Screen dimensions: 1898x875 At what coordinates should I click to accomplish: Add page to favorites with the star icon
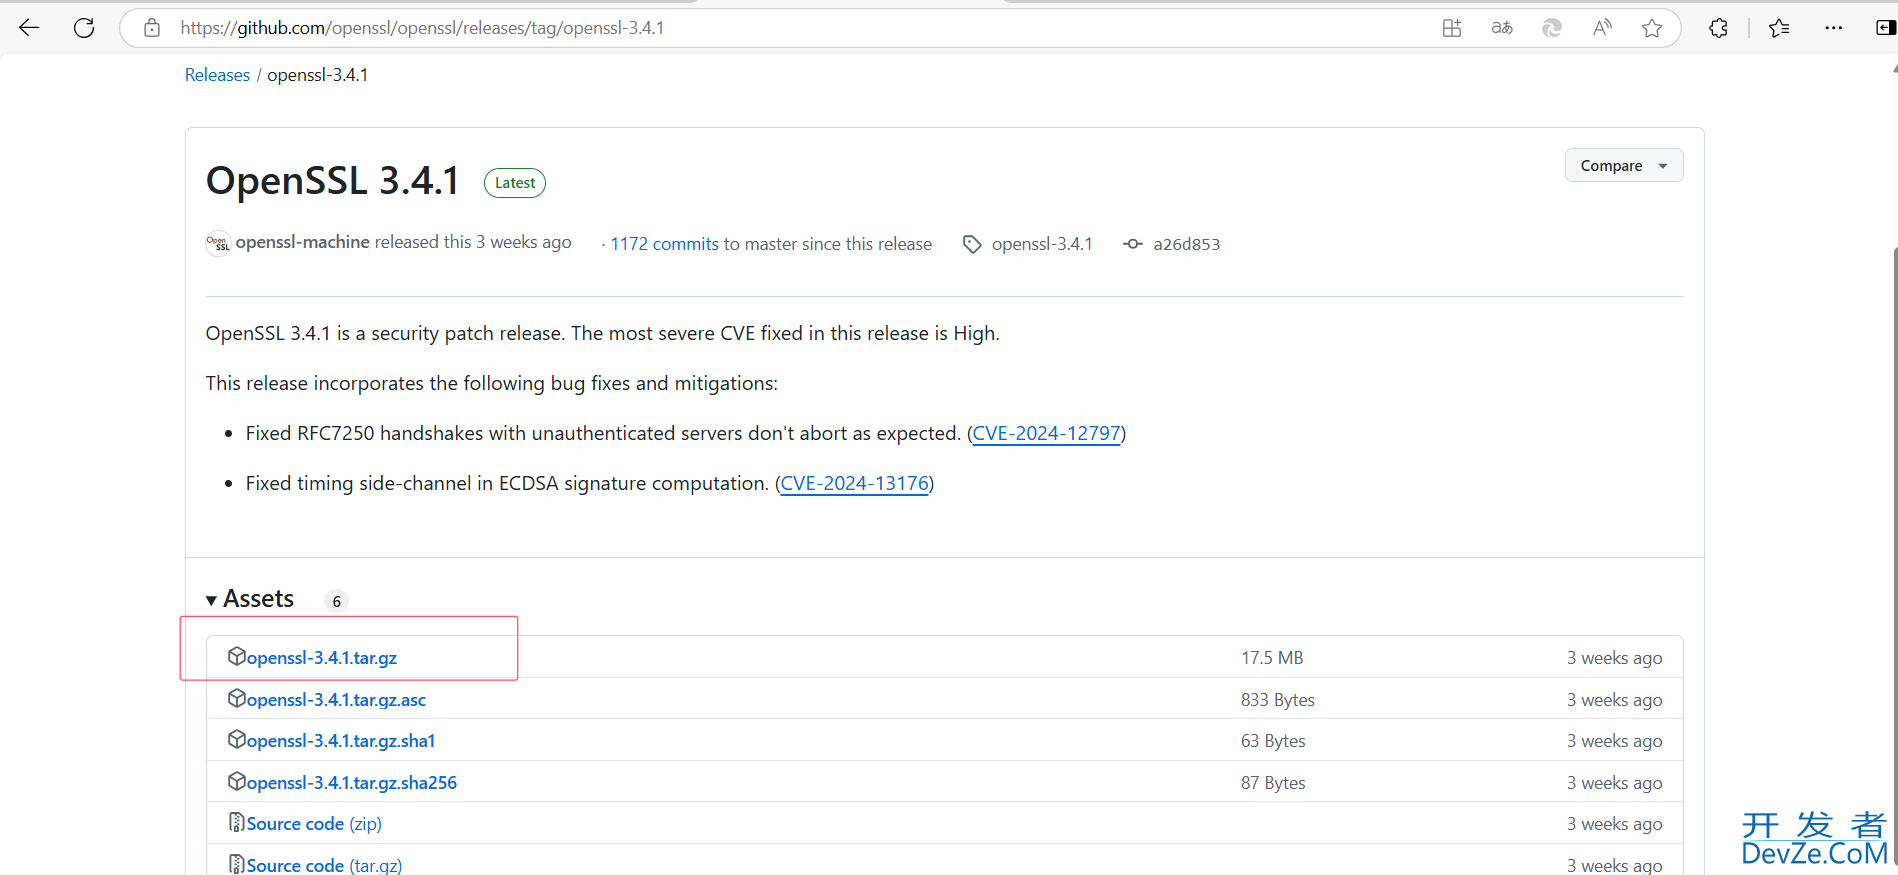pyautogui.click(x=1652, y=28)
